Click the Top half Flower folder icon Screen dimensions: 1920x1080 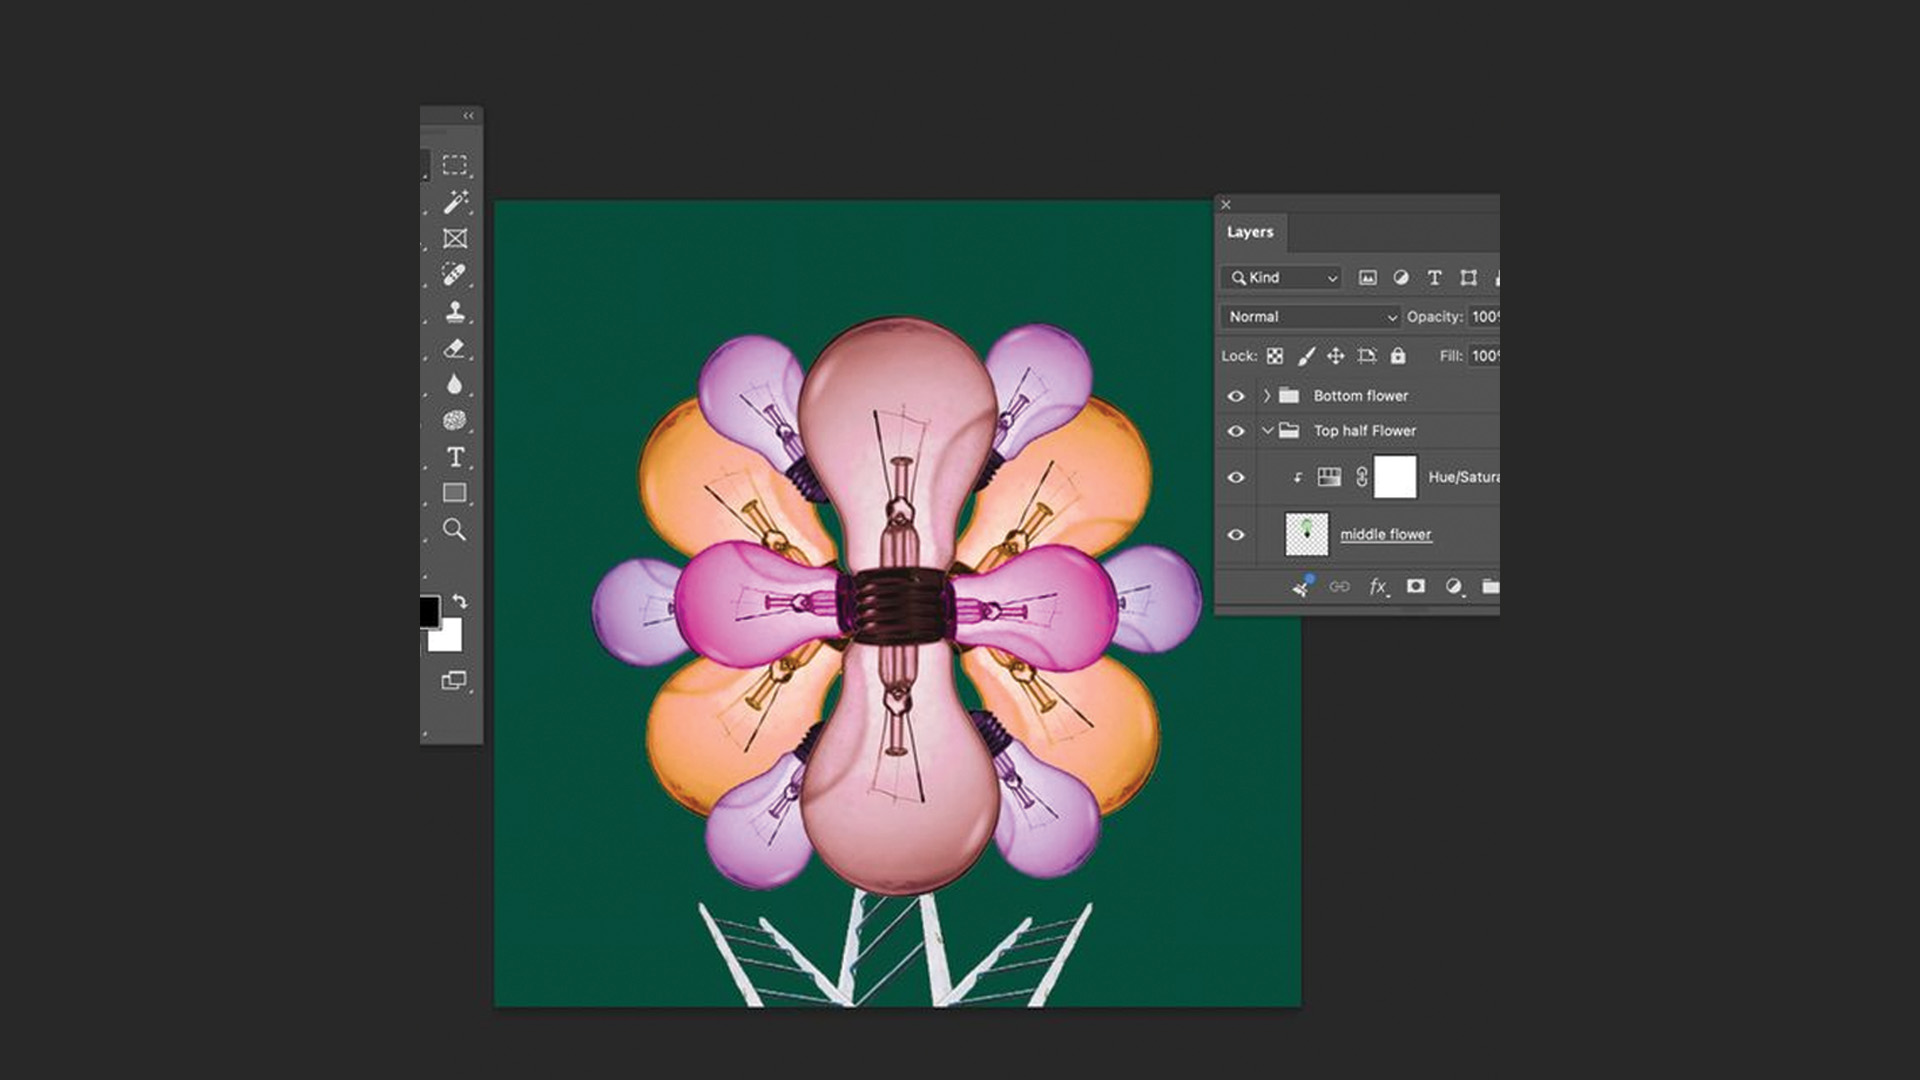pyautogui.click(x=1289, y=431)
